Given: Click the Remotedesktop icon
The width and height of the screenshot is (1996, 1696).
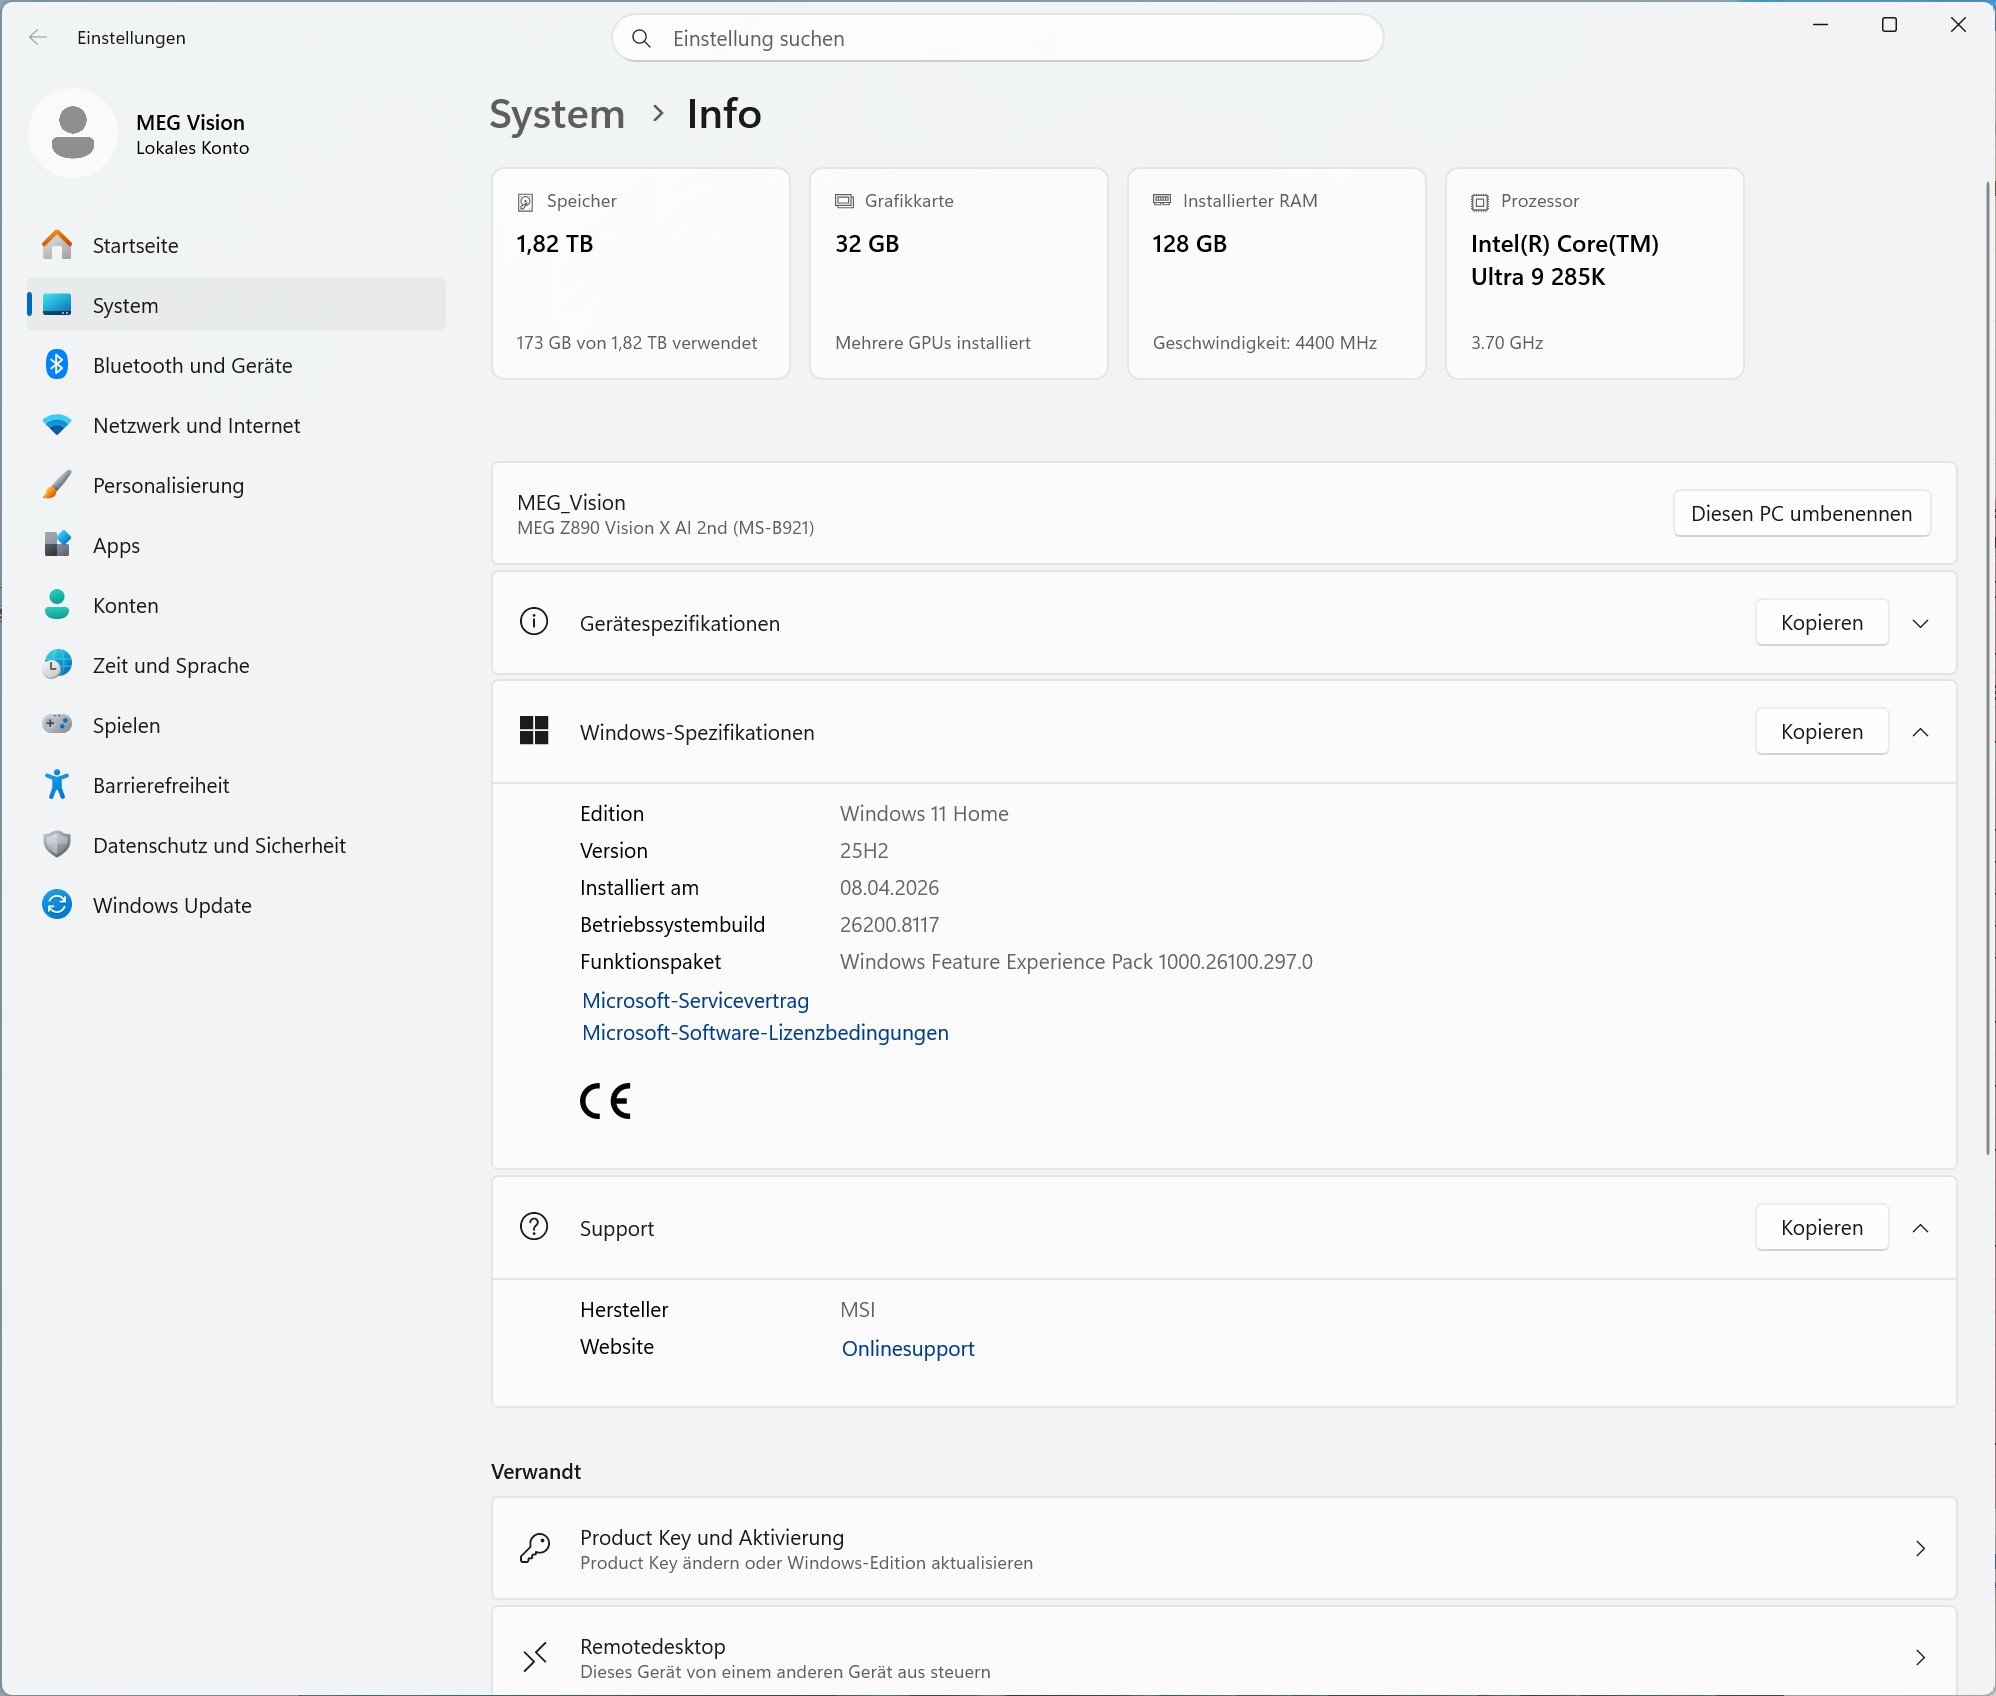Looking at the screenshot, I should (x=534, y=1657).
